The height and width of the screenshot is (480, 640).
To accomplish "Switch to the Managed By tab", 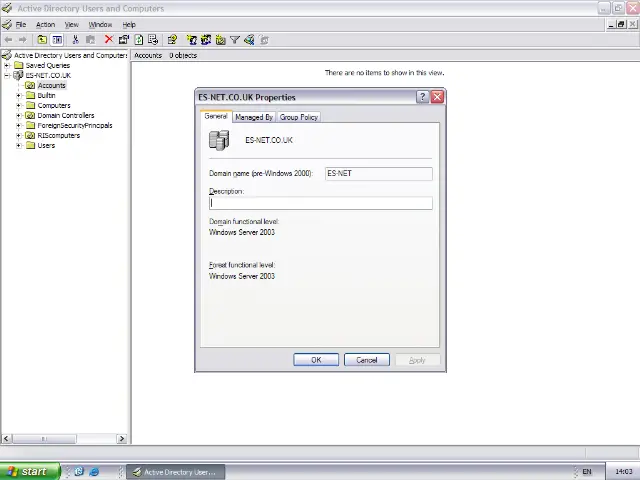I will tap(254, 117).
